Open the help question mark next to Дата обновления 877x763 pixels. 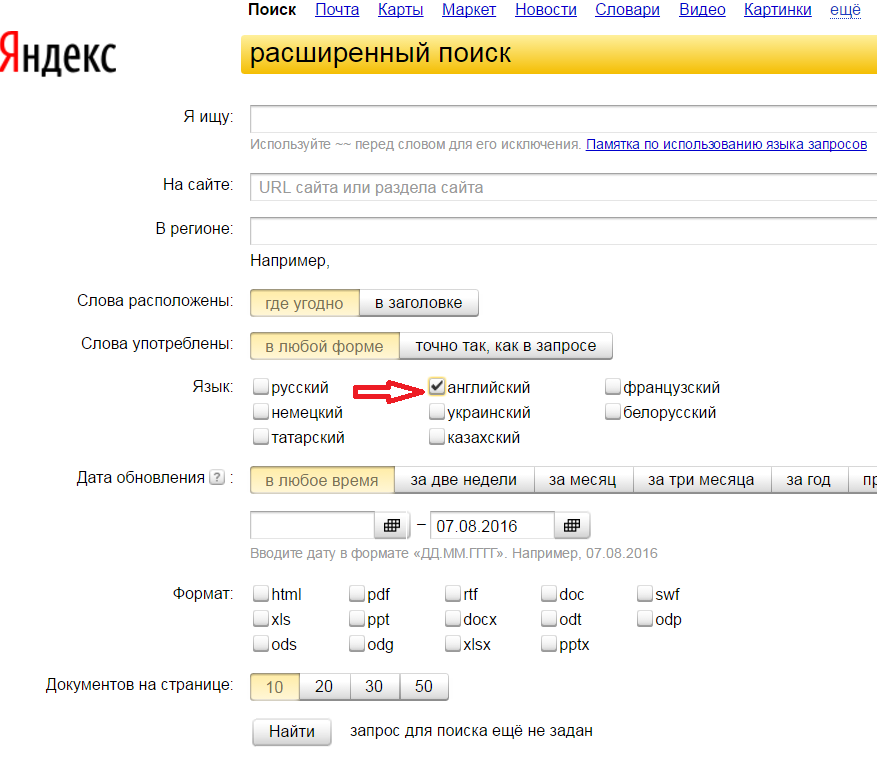[x=217, y=477]
